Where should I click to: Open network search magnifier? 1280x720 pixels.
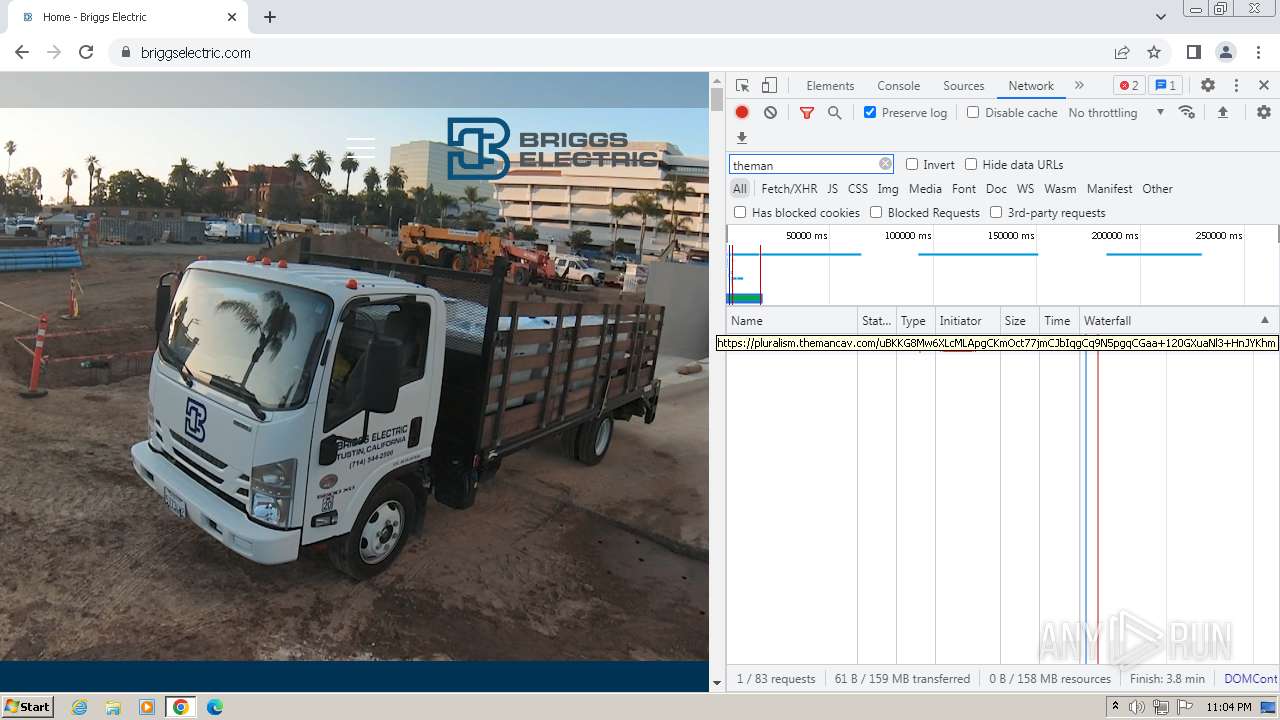[835, 113]
